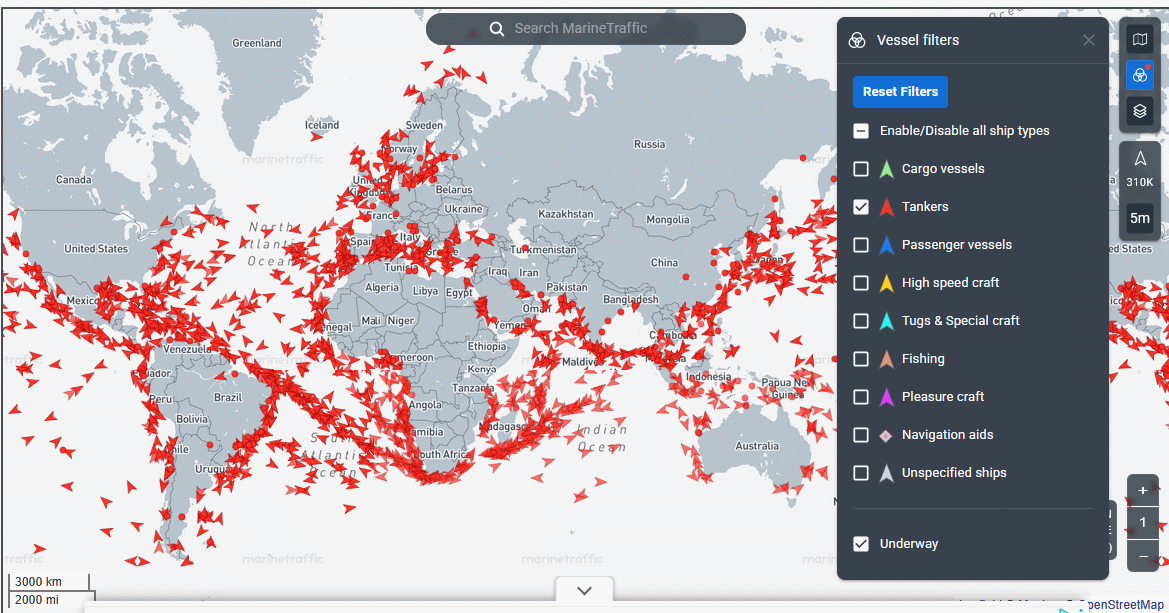
Task: Toggle the Underway checkbox
Action: [861, 544]
